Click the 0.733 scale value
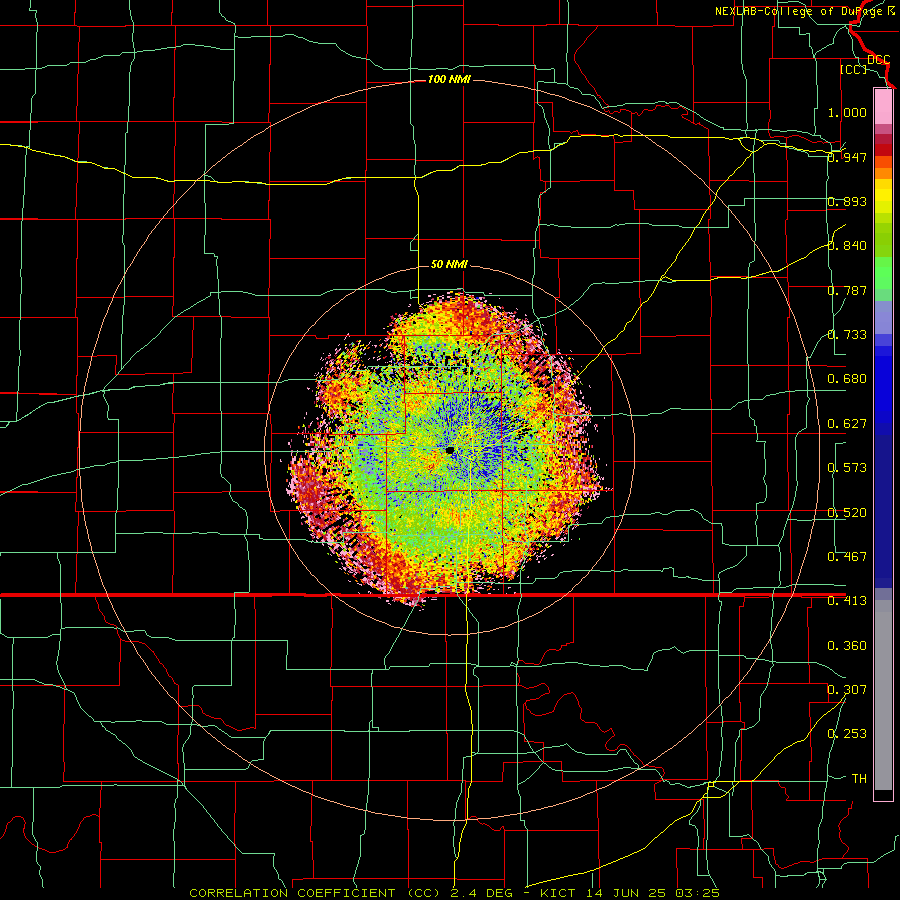900x900 pixels. pyautogui.click(x=847, y=335)
